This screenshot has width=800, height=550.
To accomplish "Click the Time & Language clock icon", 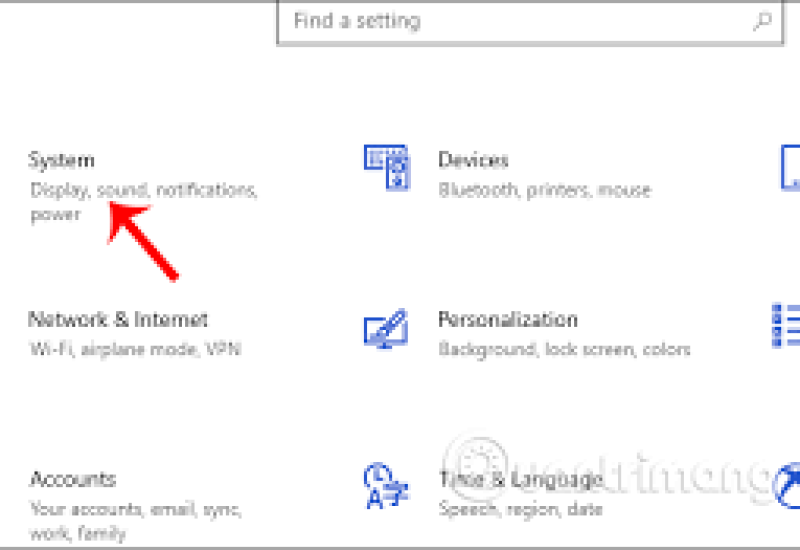I will pyautogui.click(x=383, y=488).
